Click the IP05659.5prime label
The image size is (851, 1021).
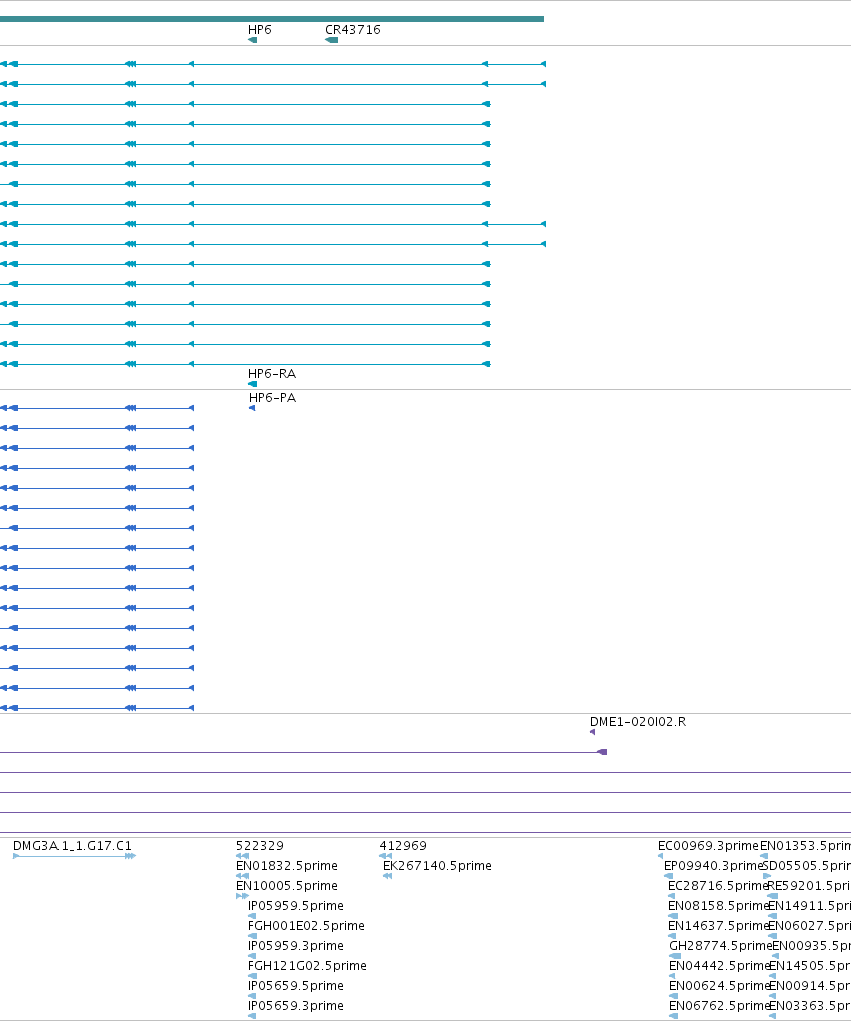(296, 986)
